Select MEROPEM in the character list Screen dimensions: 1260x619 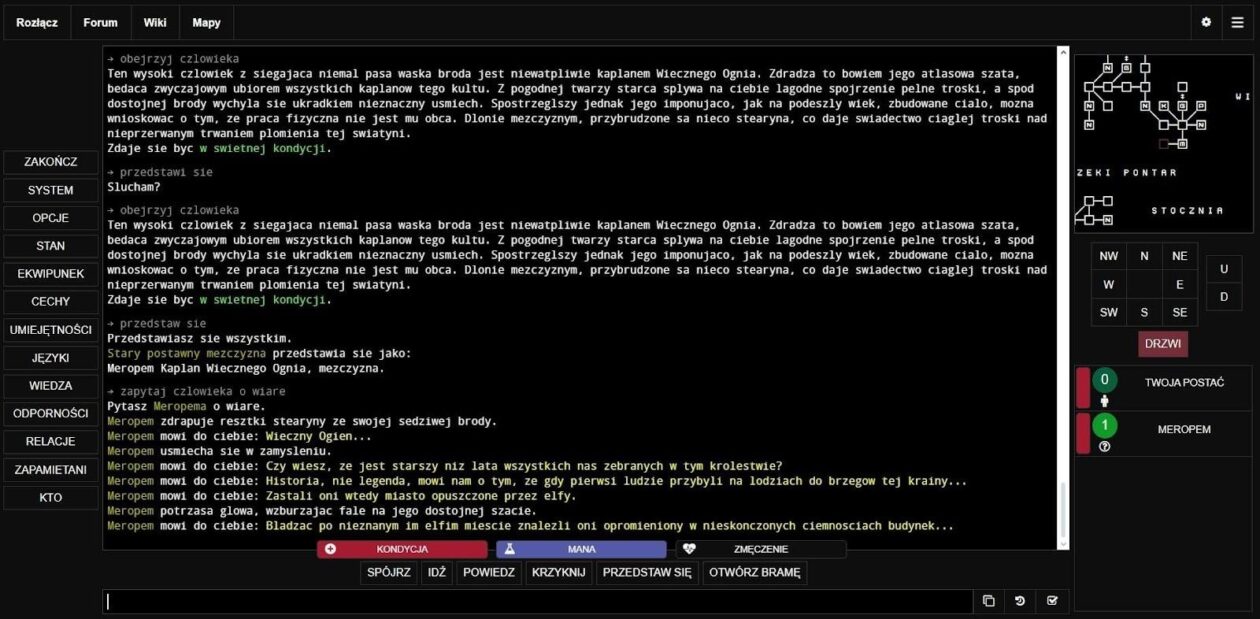pos(1184,429)
